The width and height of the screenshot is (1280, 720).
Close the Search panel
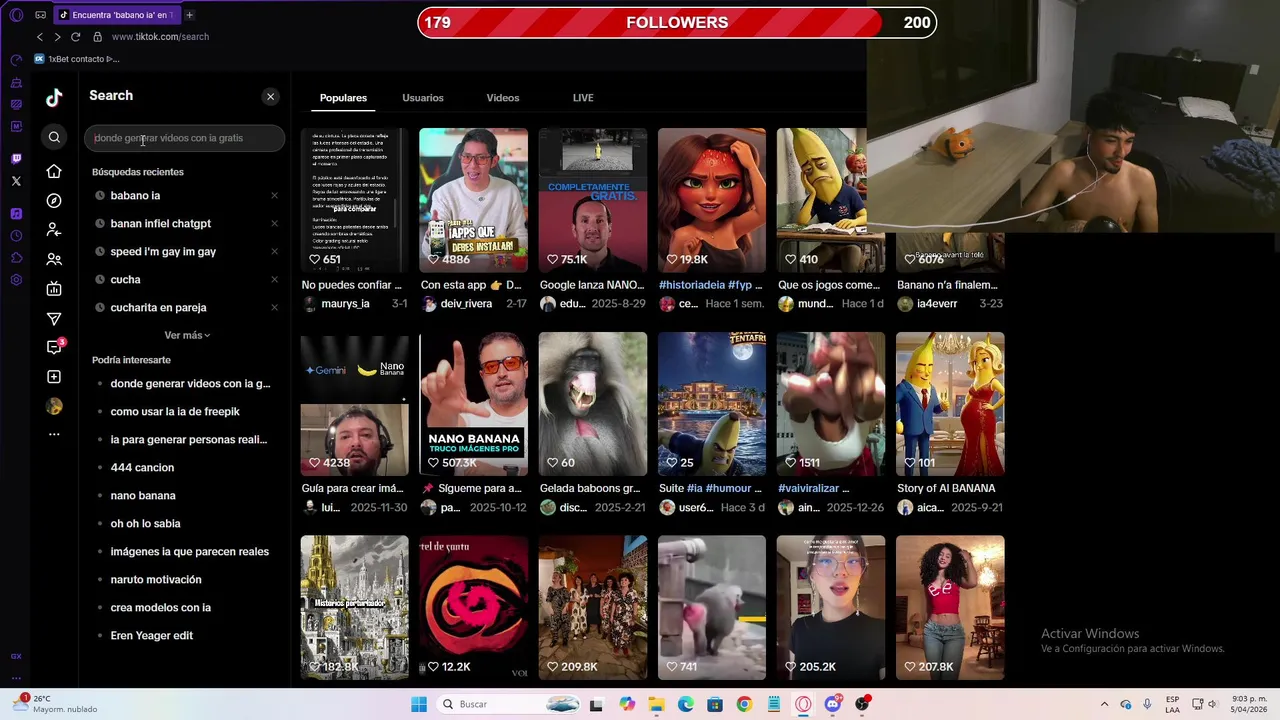[x=270, y=97]
